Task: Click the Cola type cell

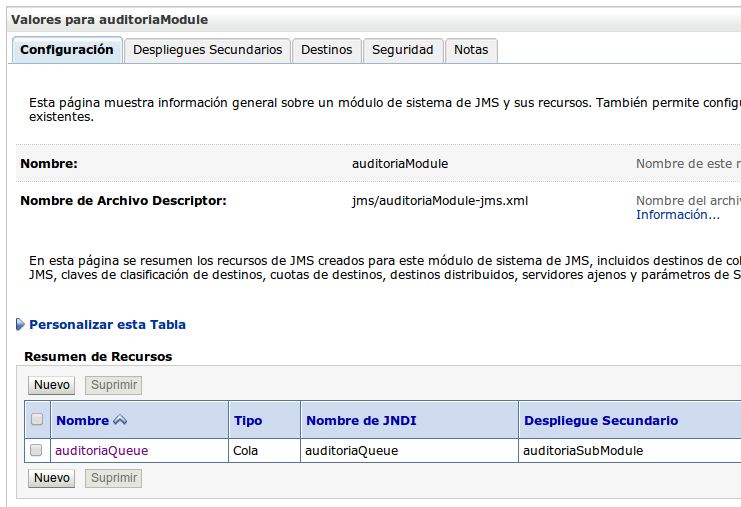Action: pos(265,451)
